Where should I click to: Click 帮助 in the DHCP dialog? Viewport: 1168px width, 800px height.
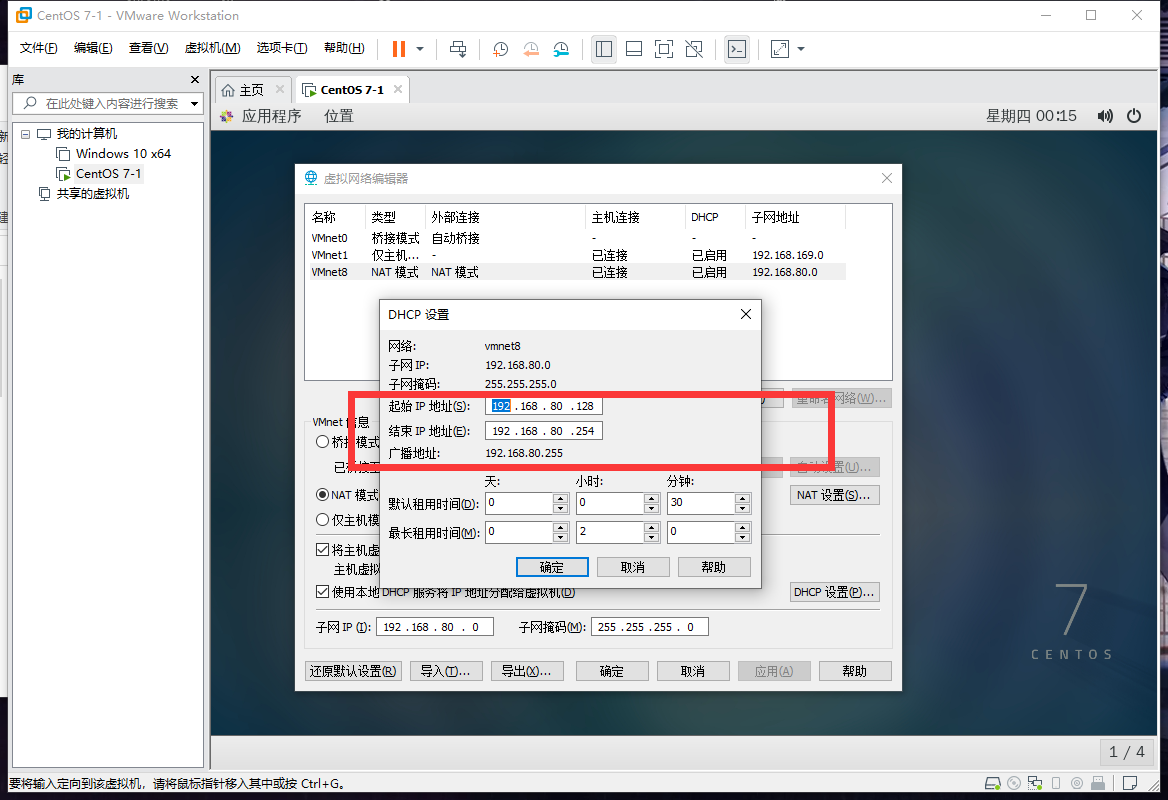(714, 567)
